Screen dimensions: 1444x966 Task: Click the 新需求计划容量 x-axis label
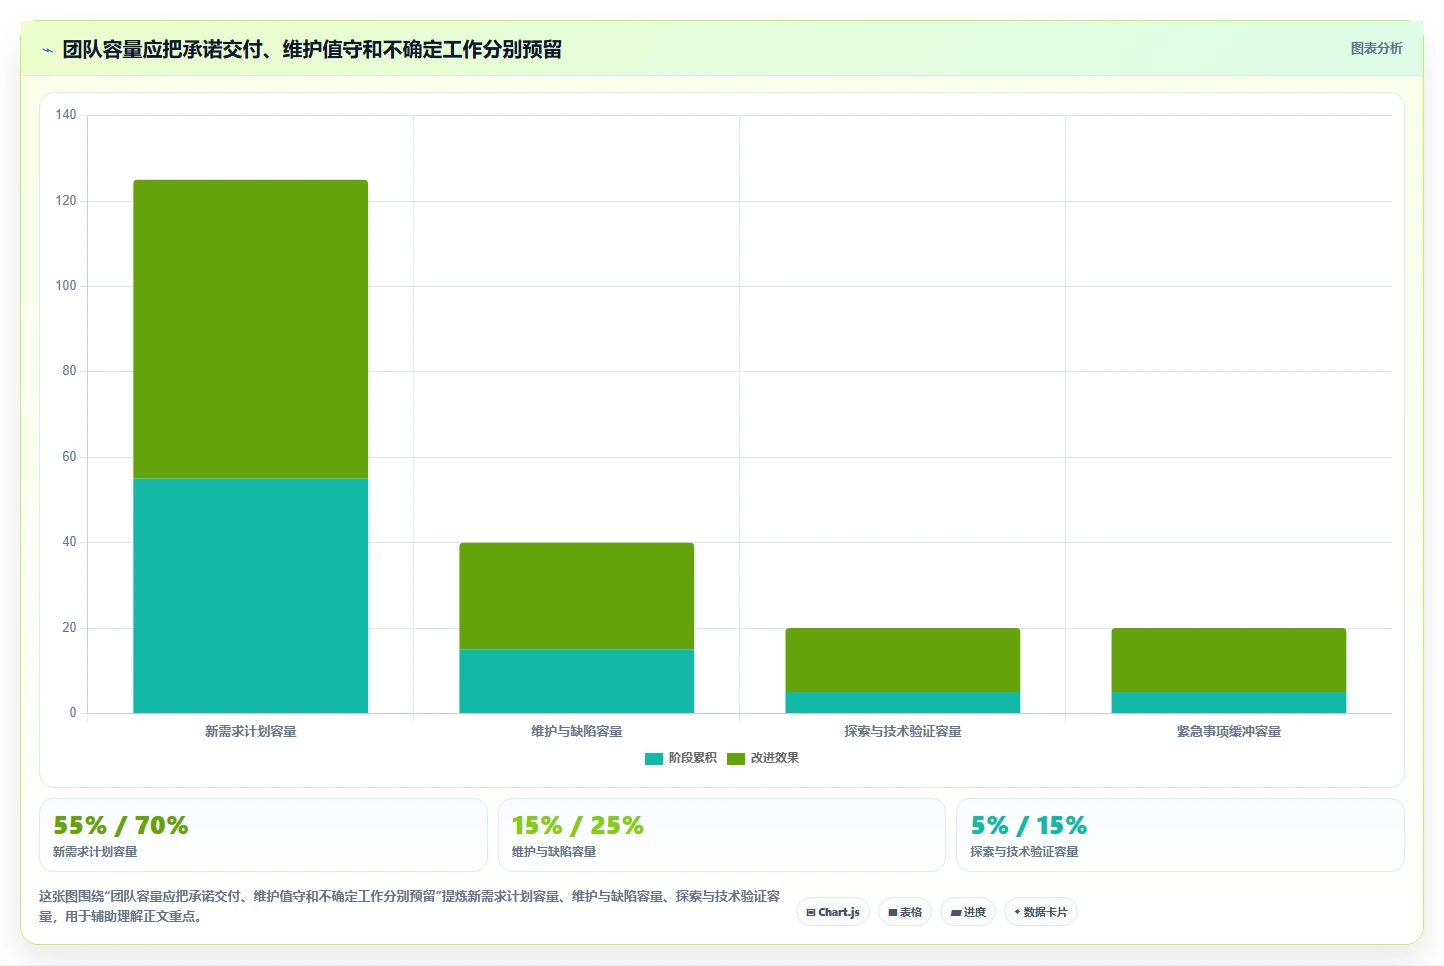(x=250, y=732)
